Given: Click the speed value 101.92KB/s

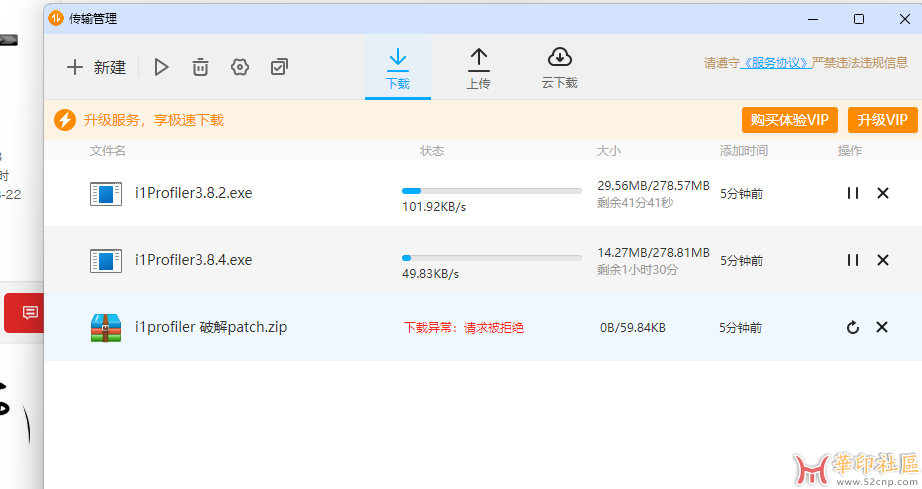Looking at the screenshot, I should click(434, 207).
